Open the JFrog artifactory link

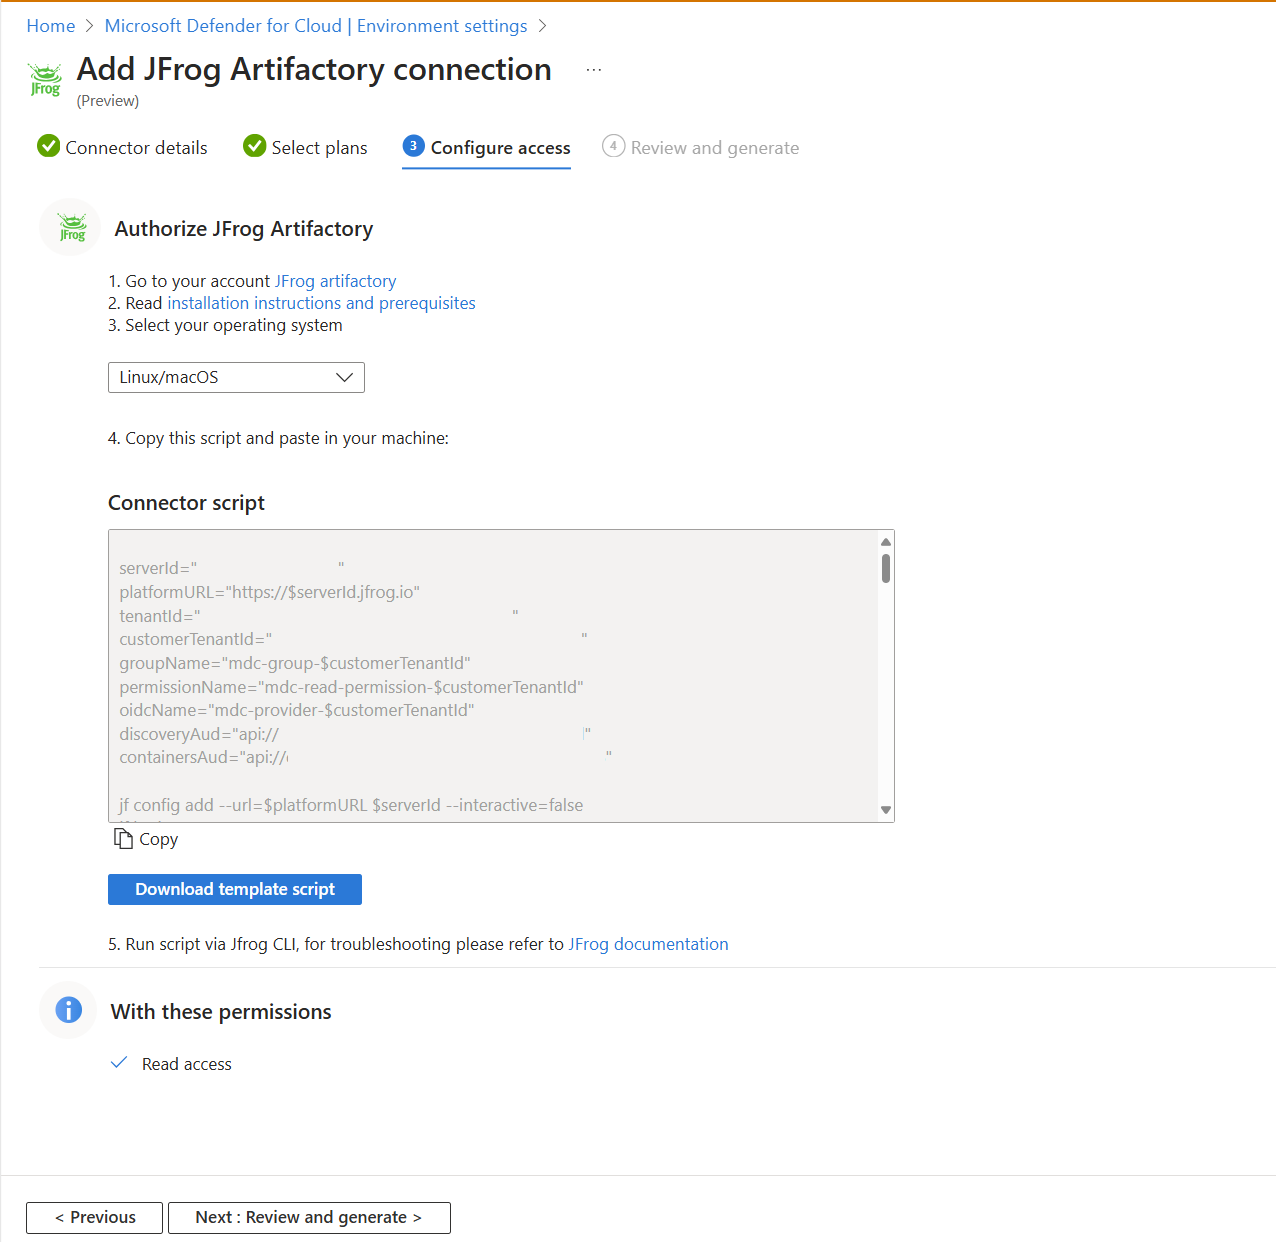tap(335, 281)
